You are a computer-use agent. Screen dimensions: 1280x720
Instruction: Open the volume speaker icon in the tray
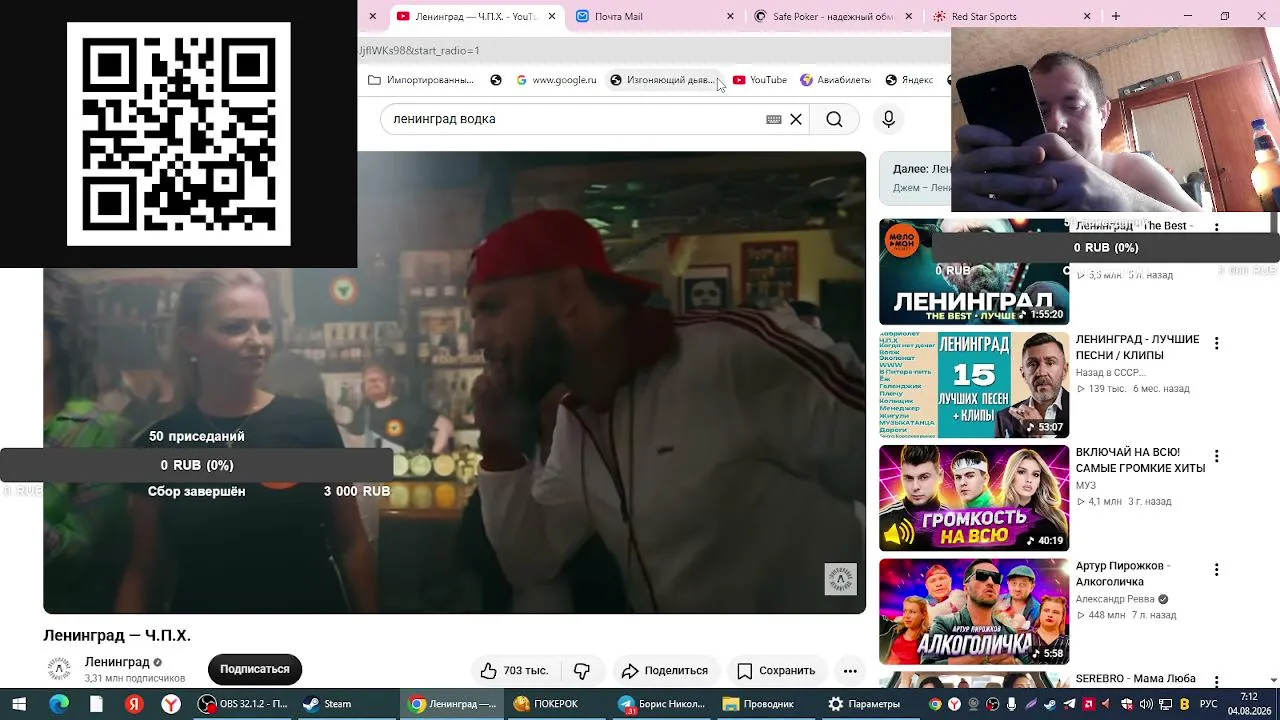coord(1146,704)
